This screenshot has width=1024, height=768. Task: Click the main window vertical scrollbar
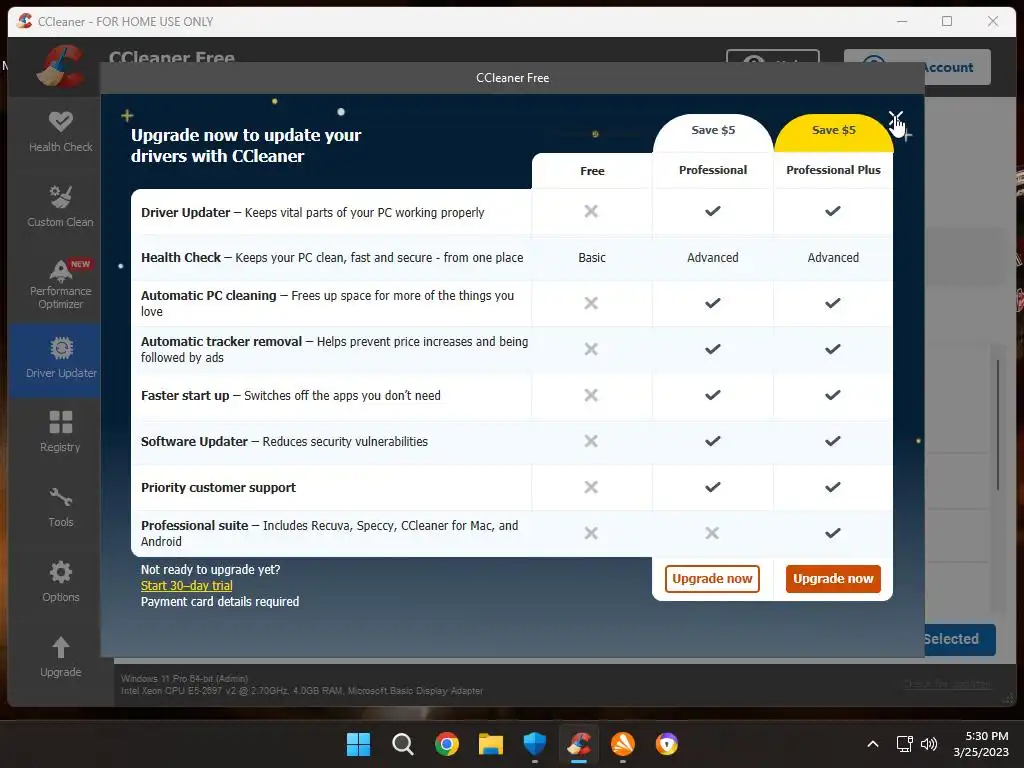[x=998, y=424]
